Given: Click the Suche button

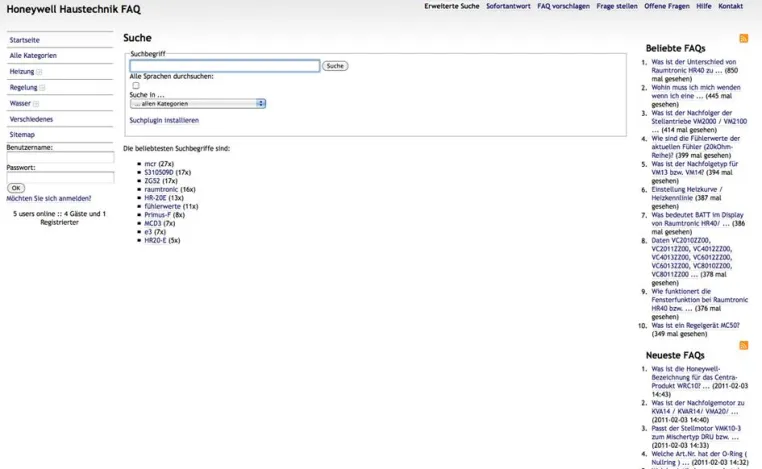Looking at the screenshot, I should 335,66.
